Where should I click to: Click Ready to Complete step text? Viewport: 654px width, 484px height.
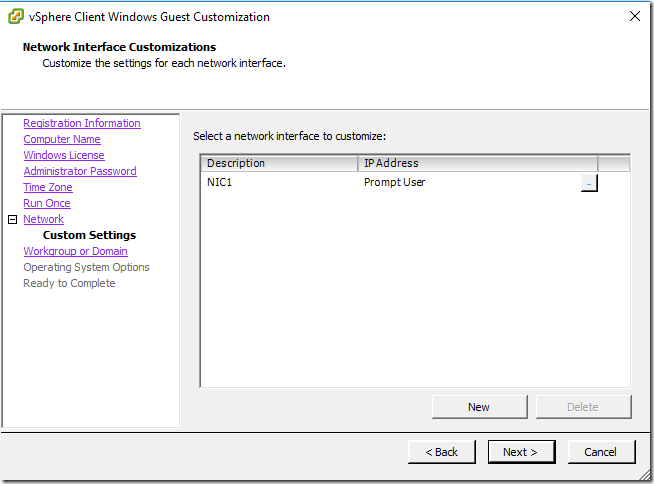coord(69,283)
